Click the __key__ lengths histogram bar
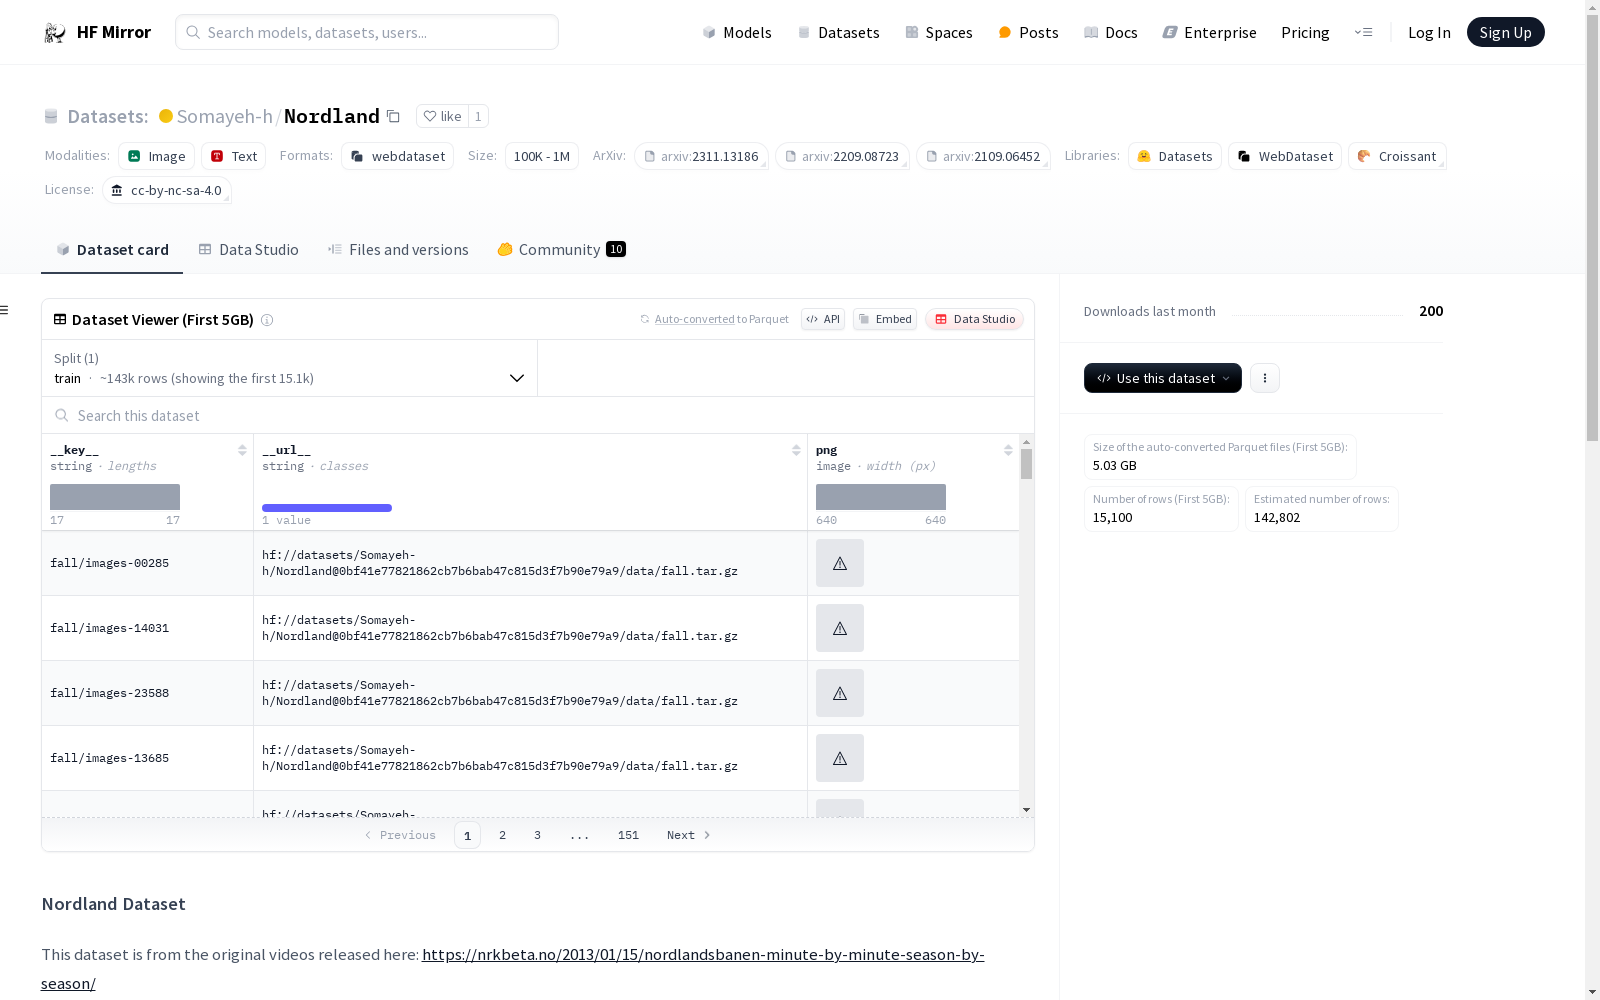Image resolution: width=1600 pixels, height=1000 pixels. click(x=115, y=497)
